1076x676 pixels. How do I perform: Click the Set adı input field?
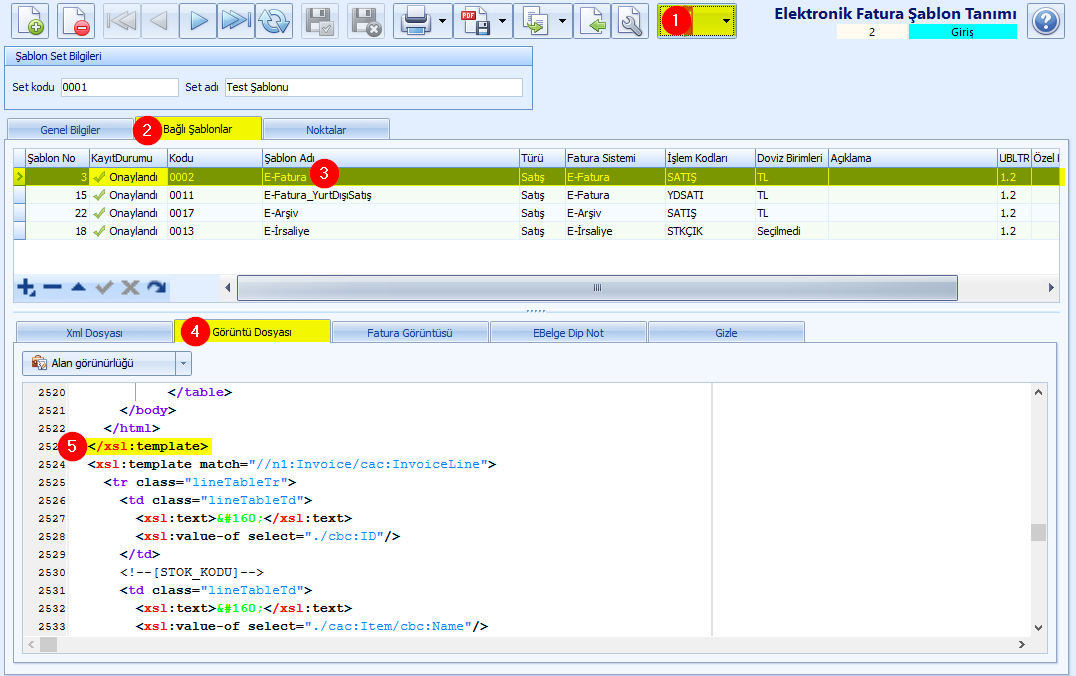(373, 87)
